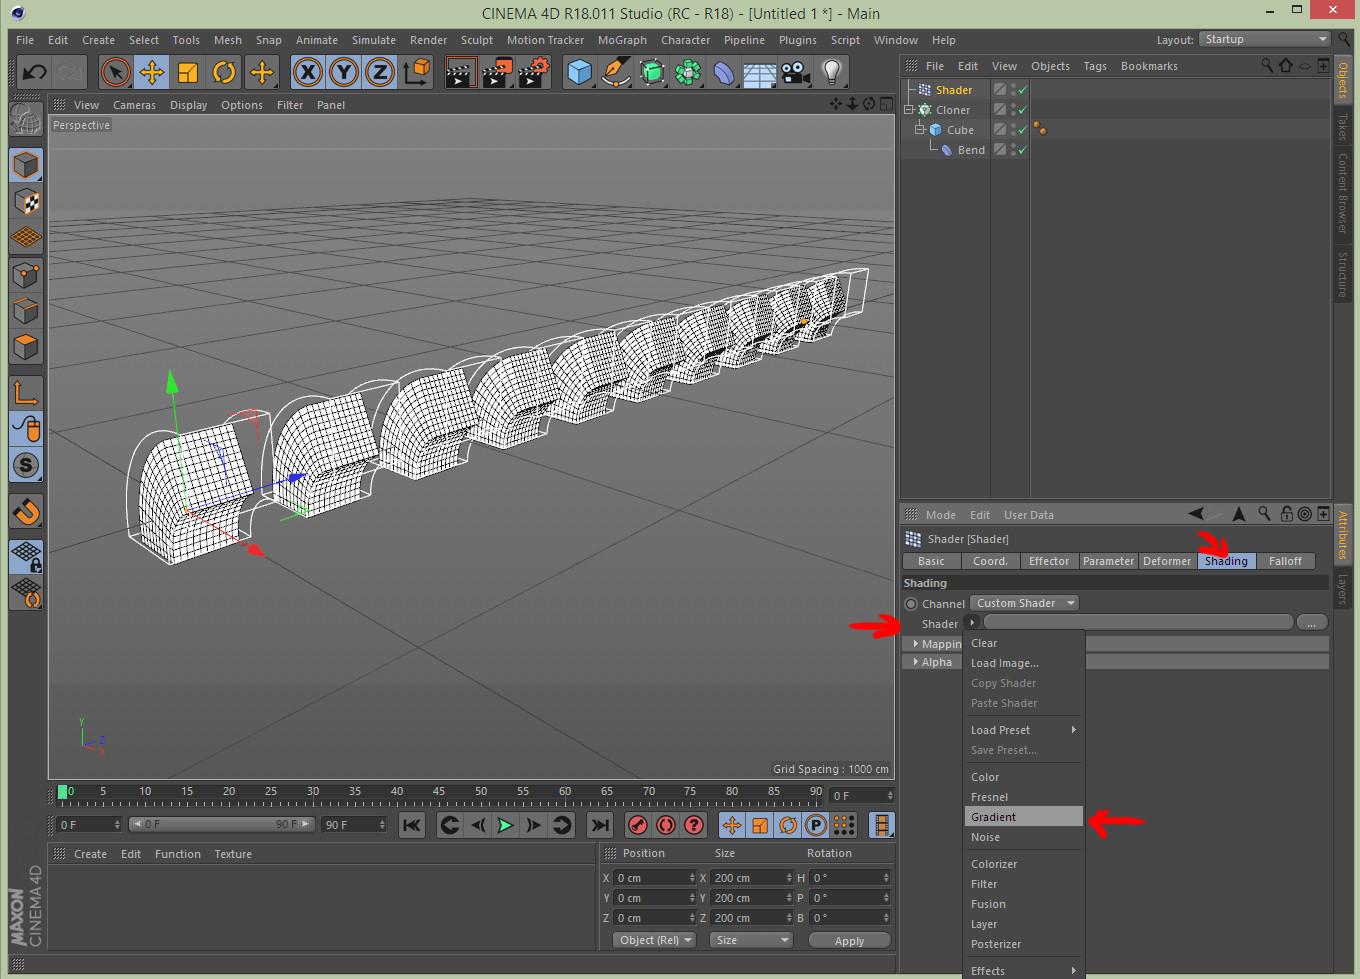Click Render View clapperboard icon
This screenshot has width=1360, height=979.
point(460,72)
